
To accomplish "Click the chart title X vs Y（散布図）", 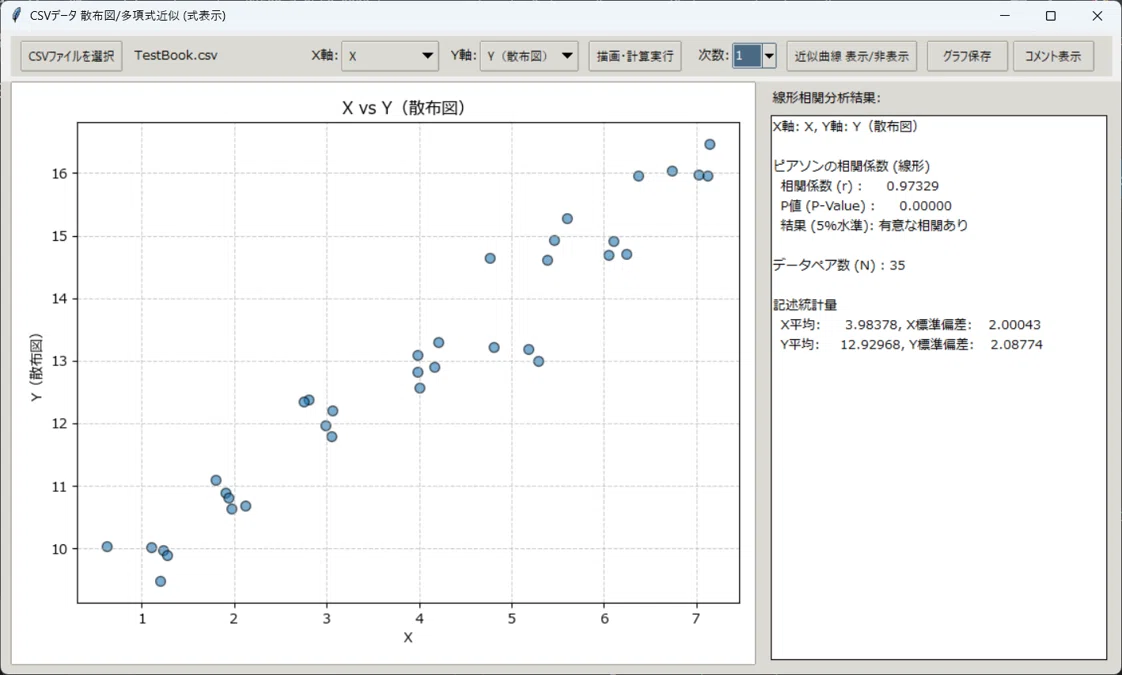I will (x=406, y=107).
